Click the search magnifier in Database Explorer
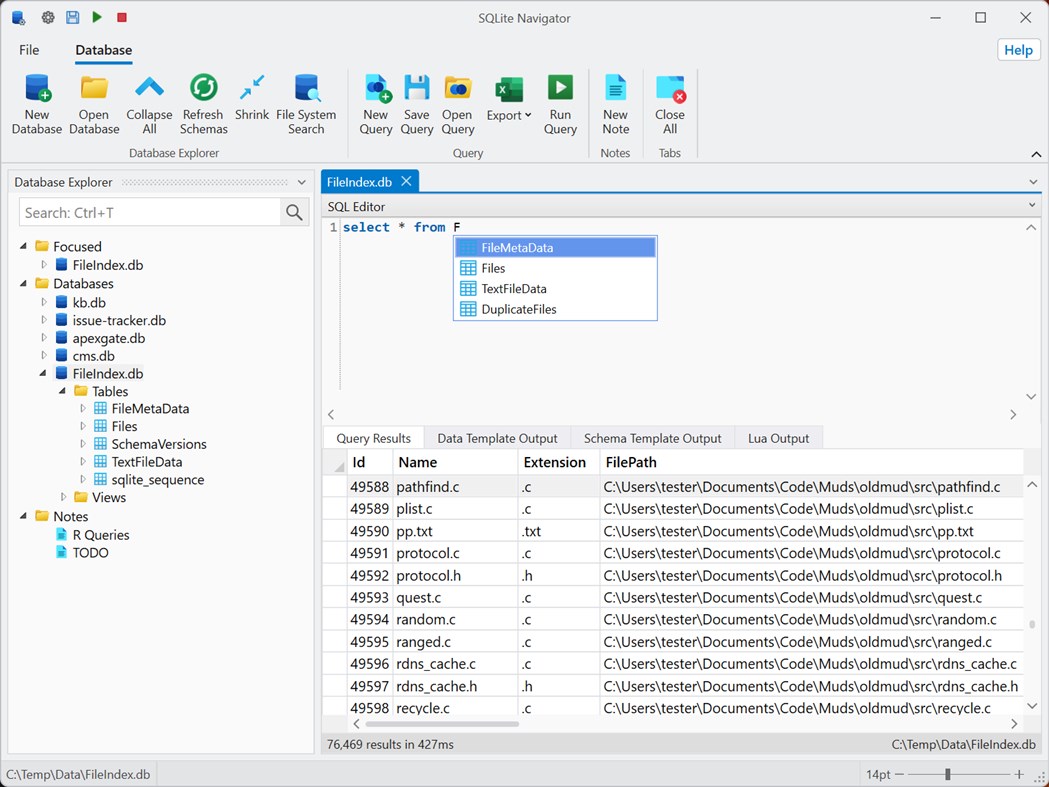1049x787 pixels. [x=294, y=213]
